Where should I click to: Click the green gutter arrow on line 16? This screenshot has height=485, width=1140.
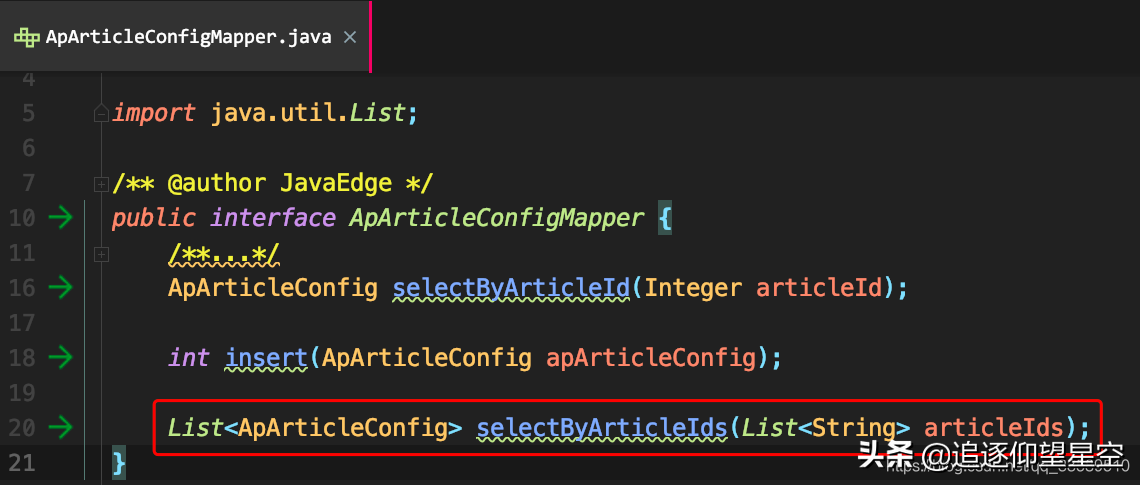coord(61,288)
